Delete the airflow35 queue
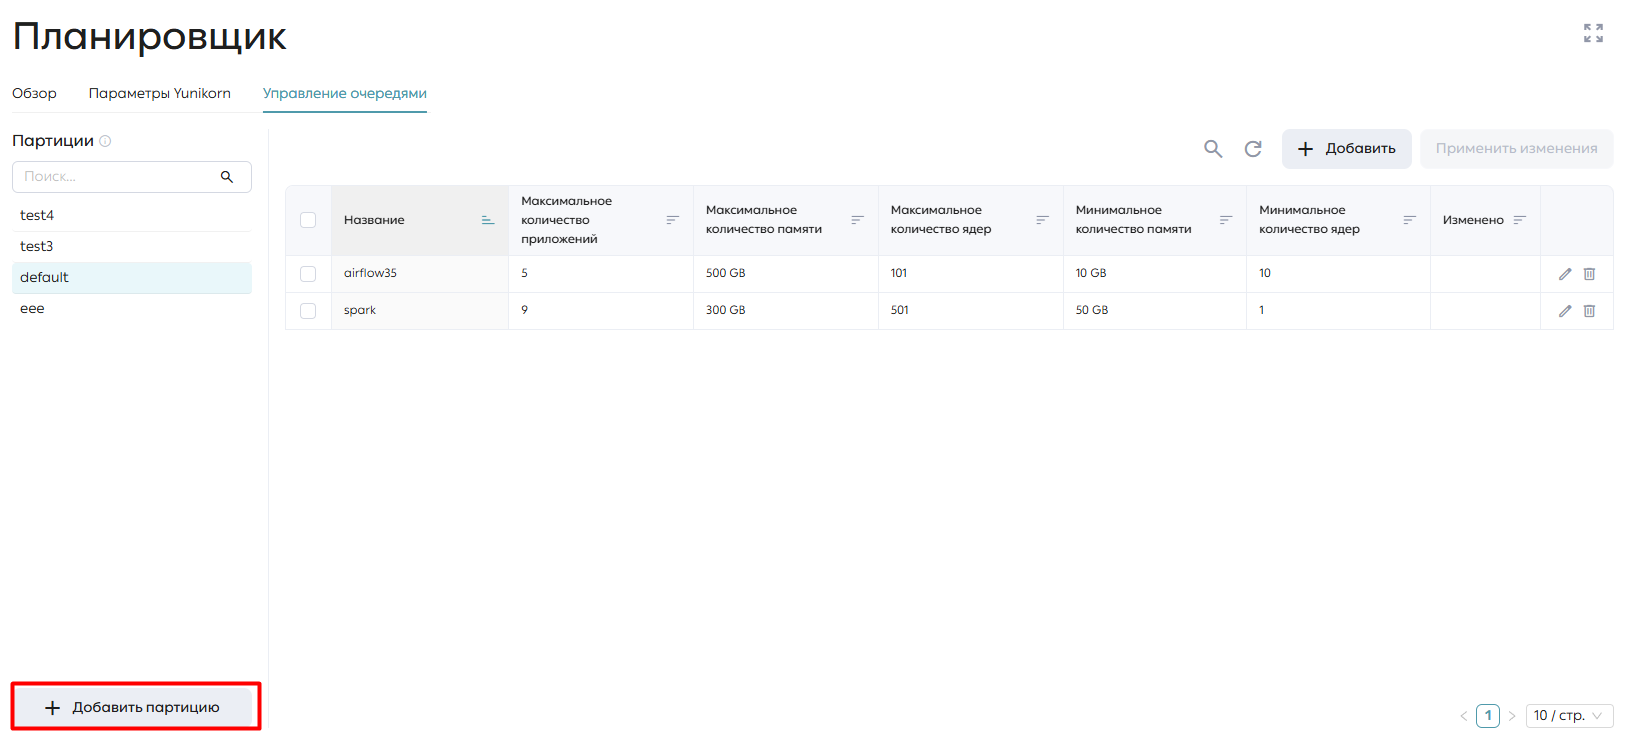The width and height of the screenshot is (1627, 737). click(1589, 274)
